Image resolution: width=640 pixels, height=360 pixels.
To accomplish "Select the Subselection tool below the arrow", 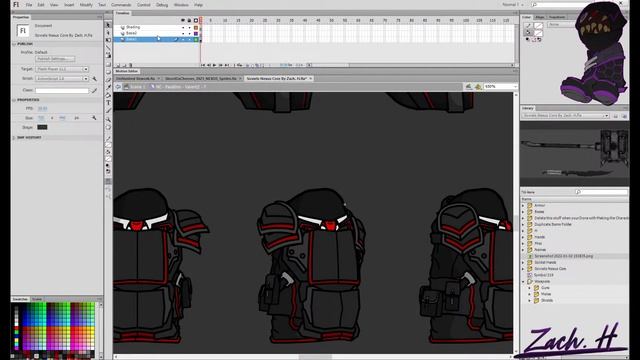I will coord(108,32).
